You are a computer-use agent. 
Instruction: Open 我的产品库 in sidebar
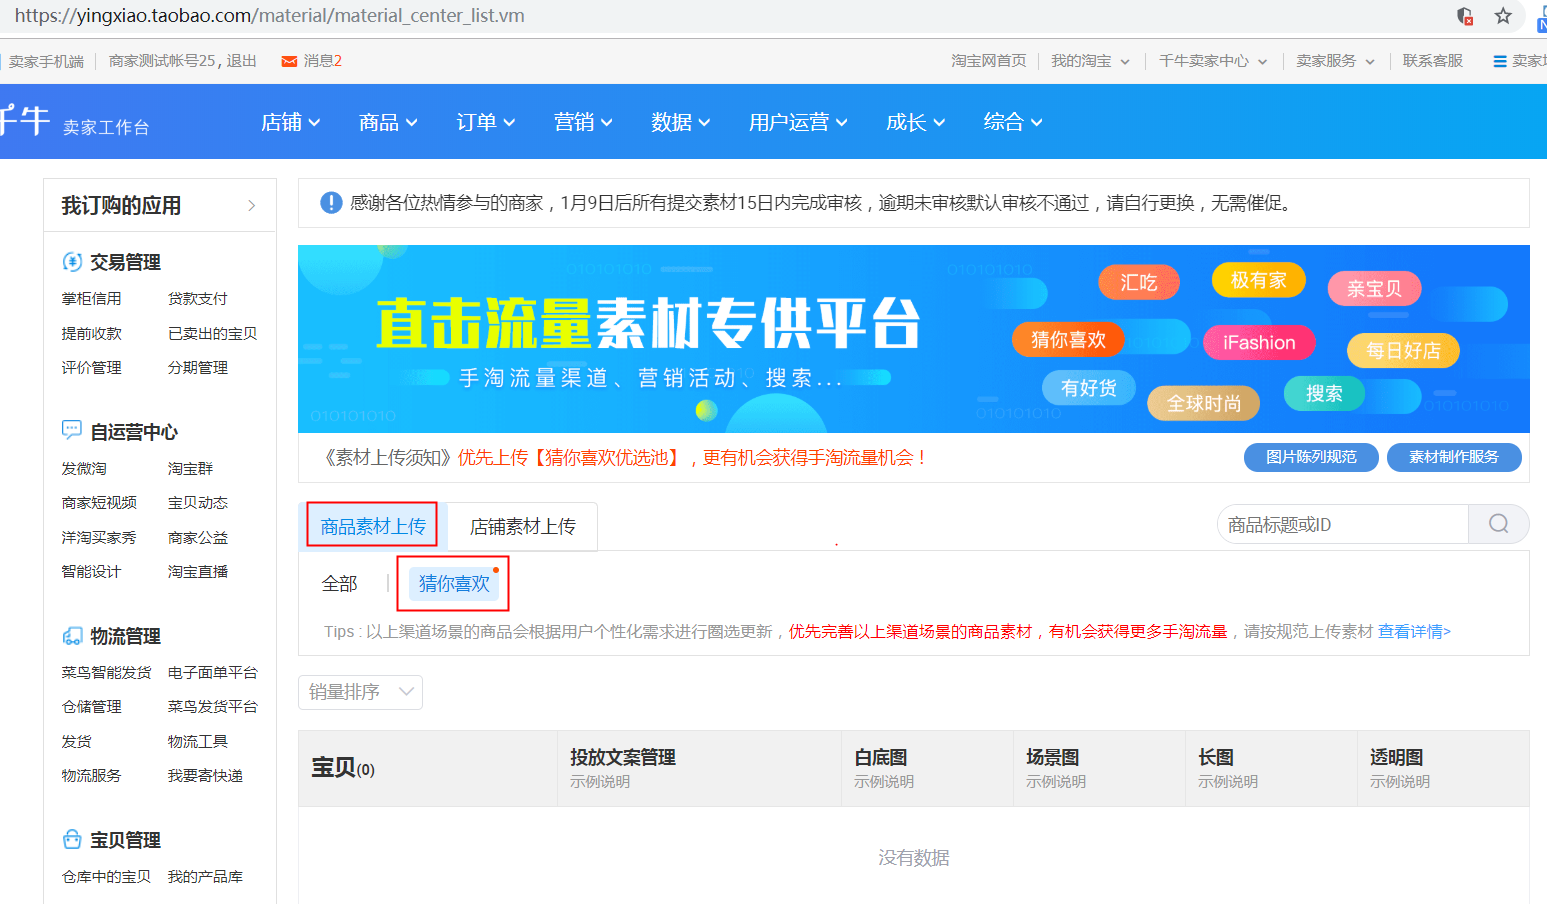pos(205,877)
